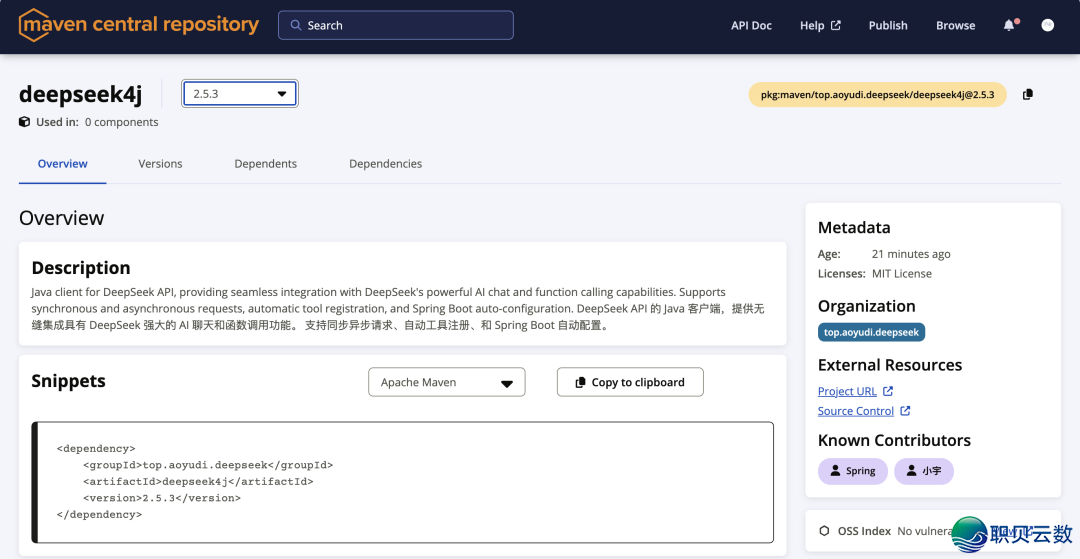Click the cube icon beside Used in

click(24, 122)
